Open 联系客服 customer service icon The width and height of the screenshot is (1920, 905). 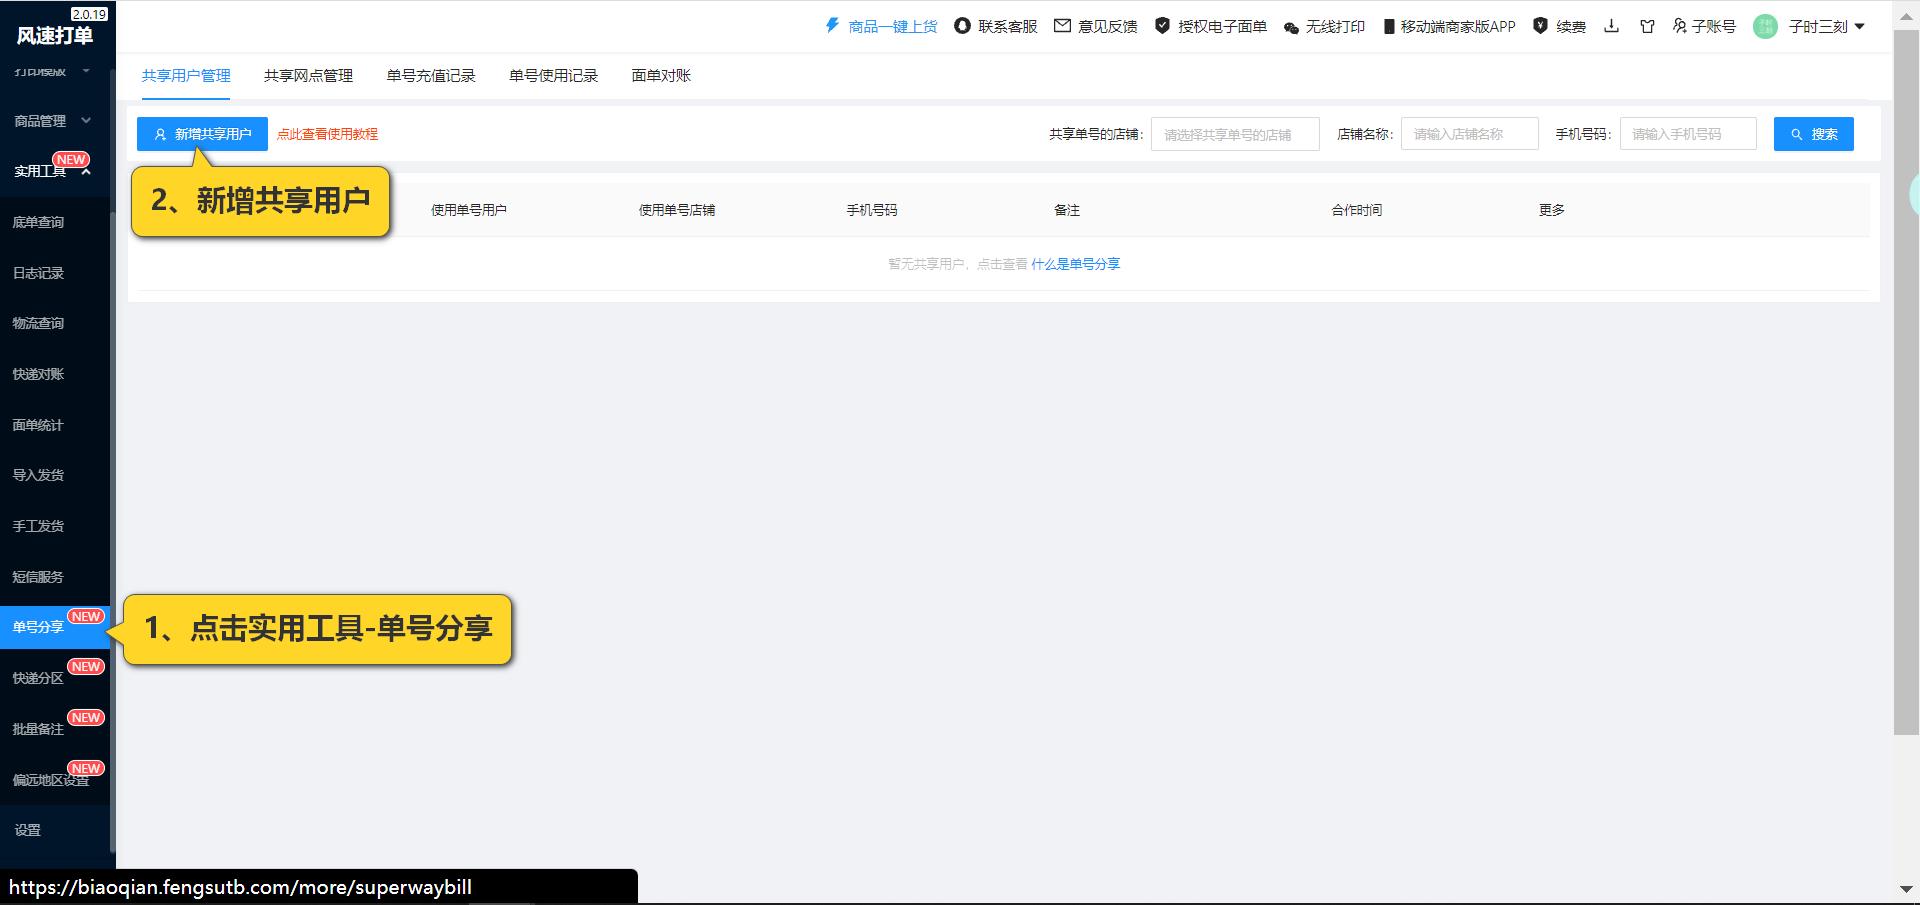961,26
